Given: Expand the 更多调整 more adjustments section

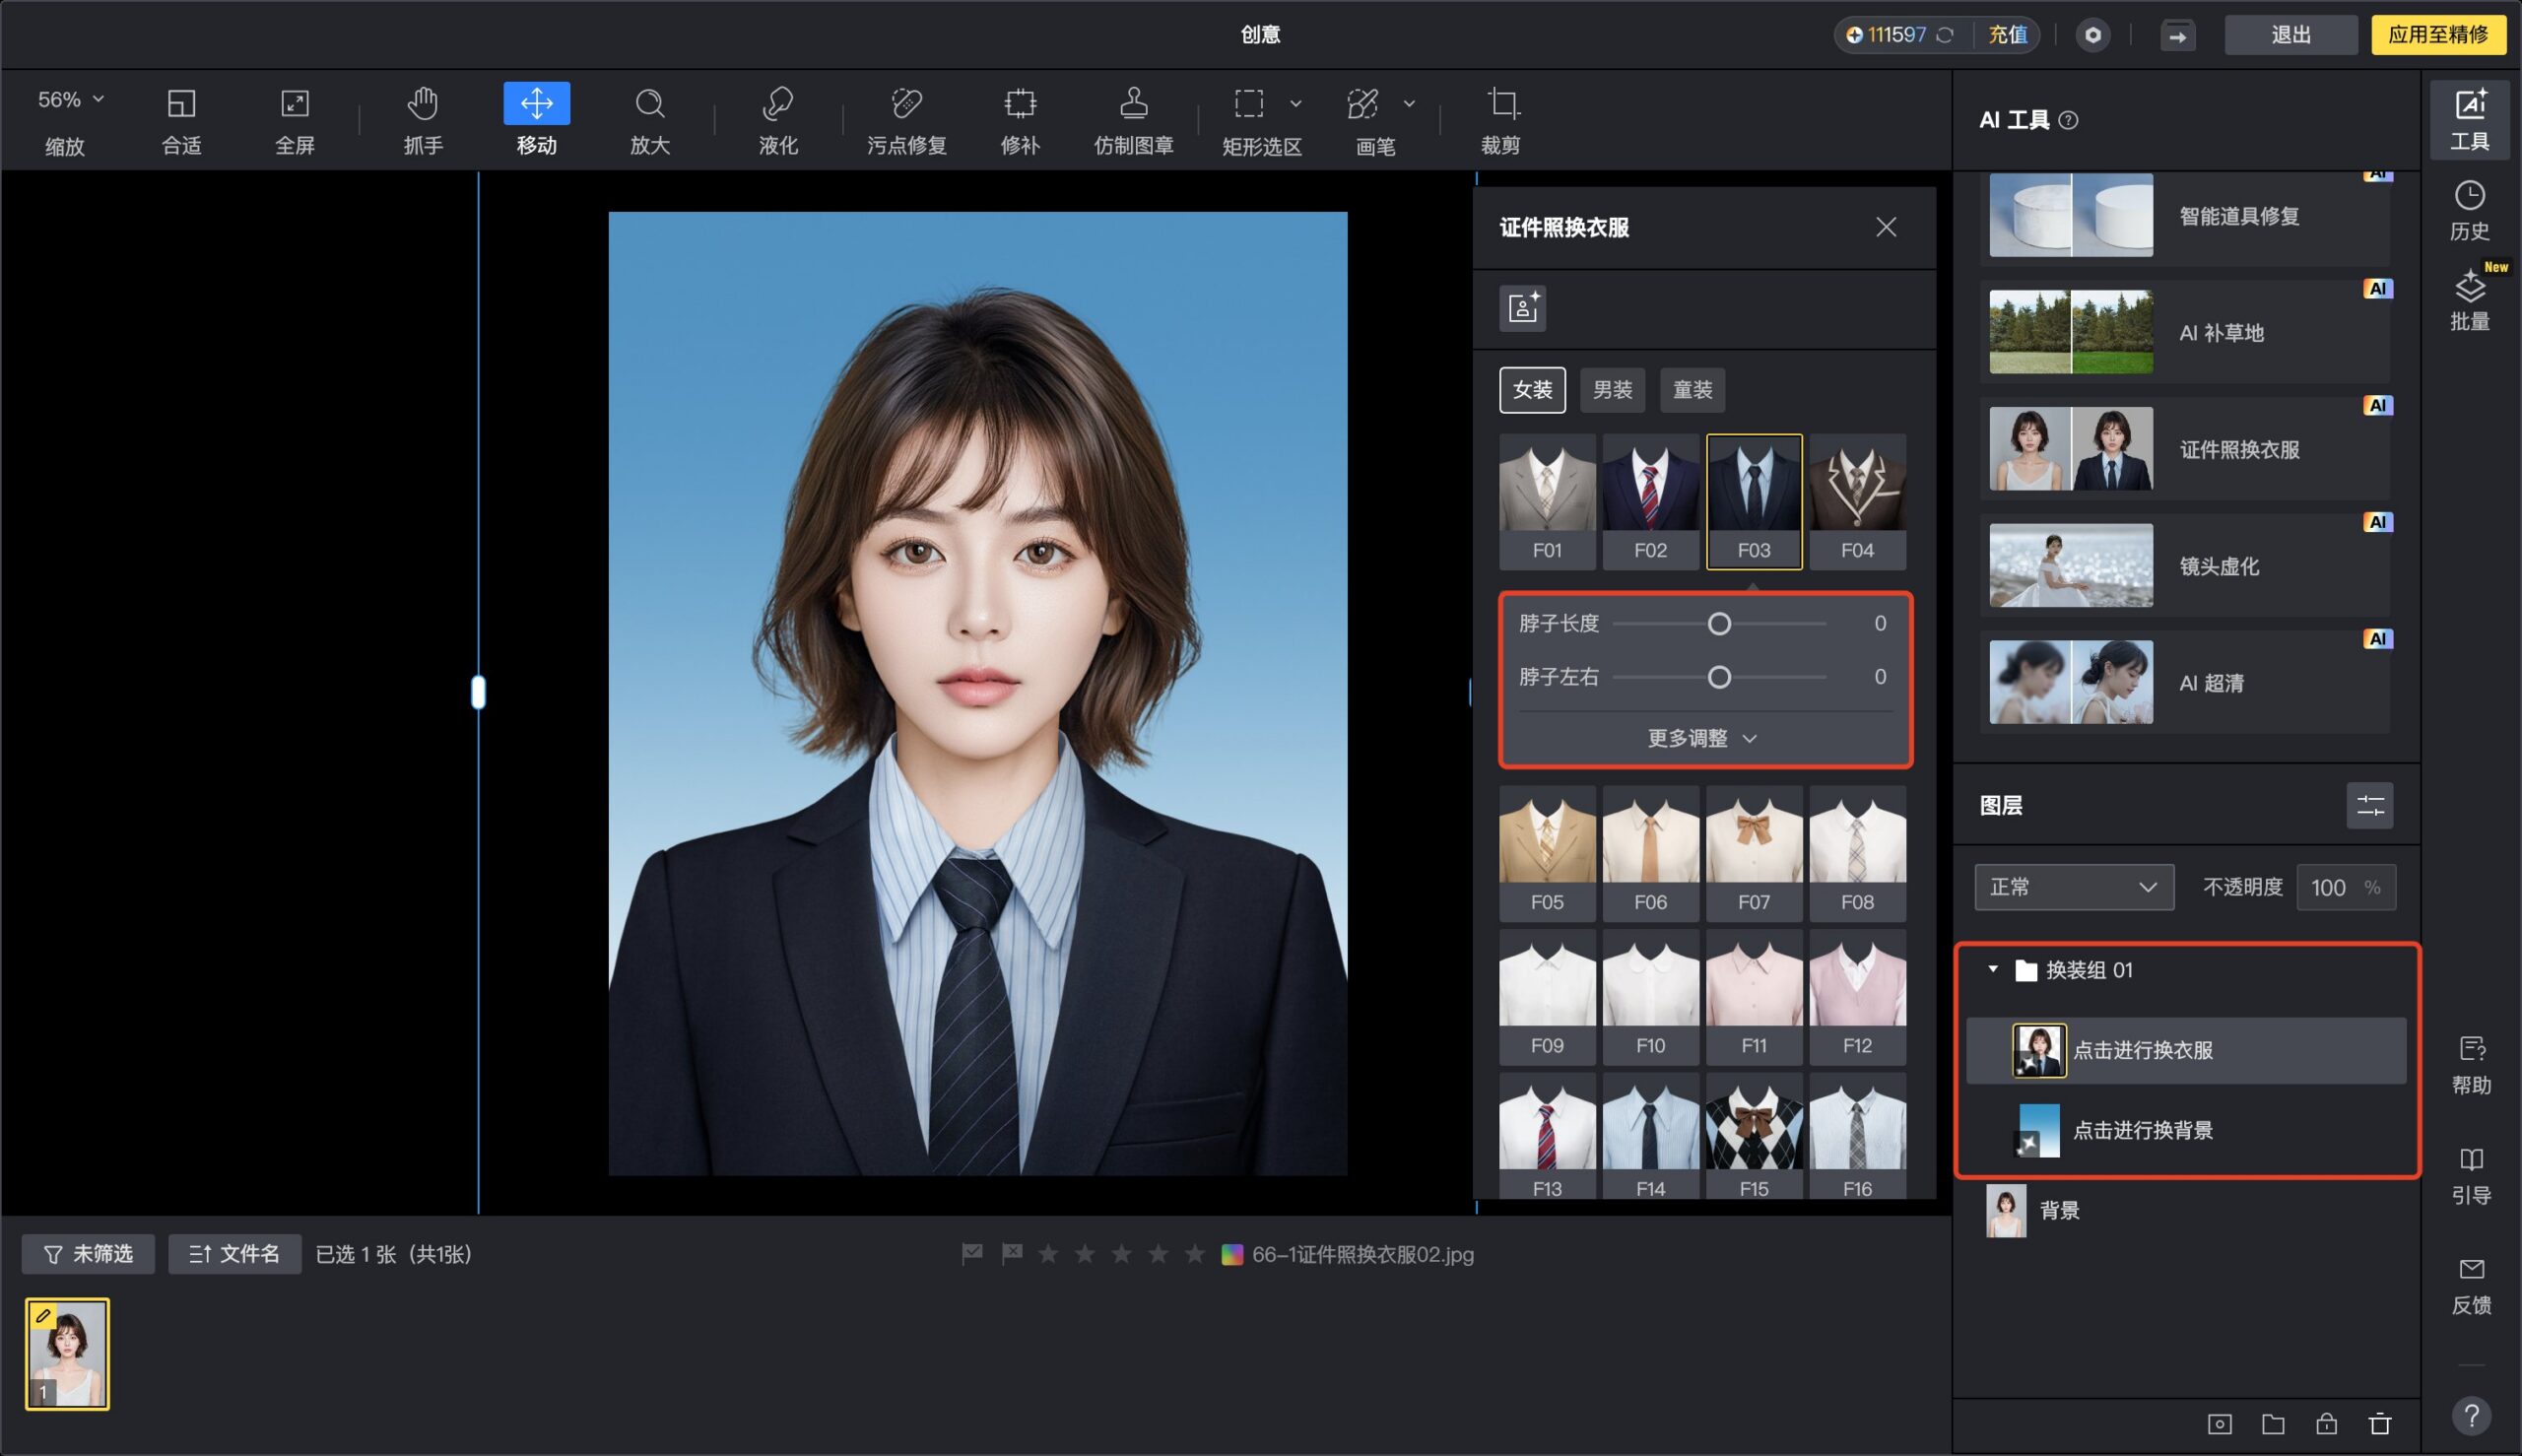Looking at the screenshot, I should click(1702, 738).
